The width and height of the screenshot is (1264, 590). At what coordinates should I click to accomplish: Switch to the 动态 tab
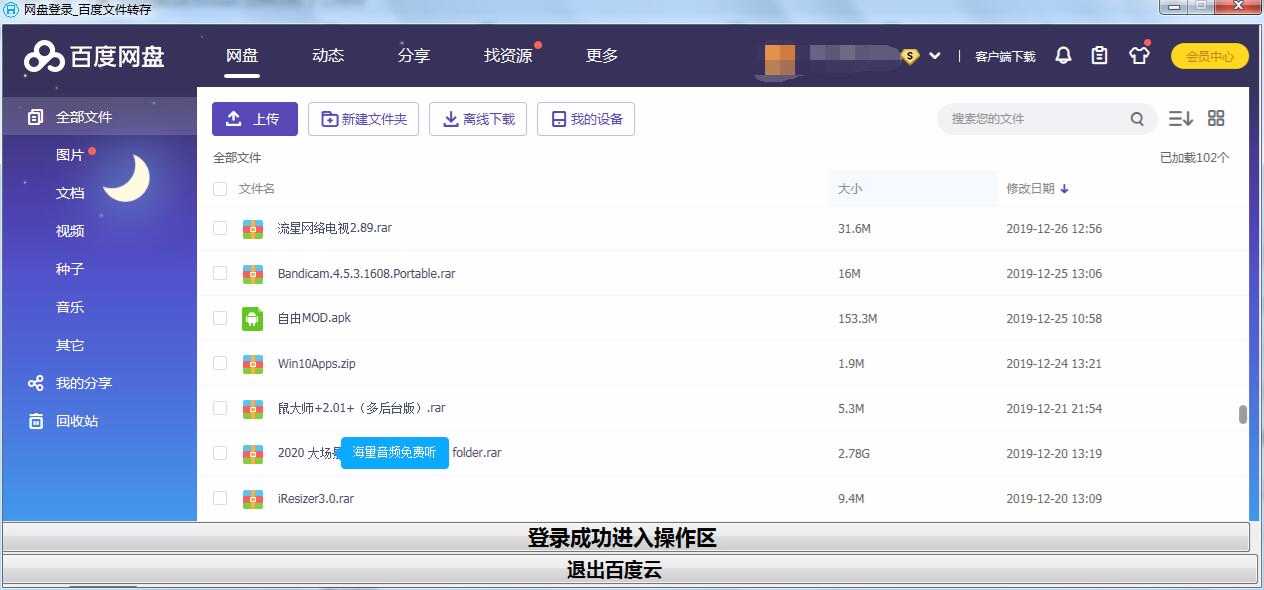click(328, 55)
